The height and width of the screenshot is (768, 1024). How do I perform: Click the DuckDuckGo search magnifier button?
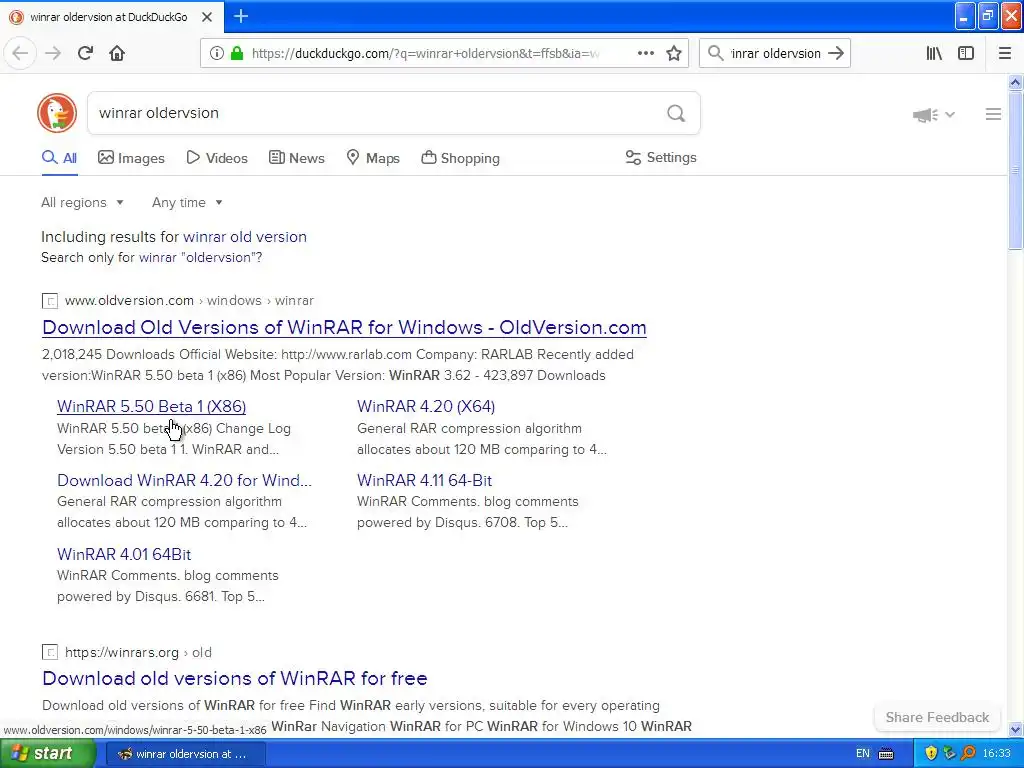pyautogui.click(x=676, y=114)
